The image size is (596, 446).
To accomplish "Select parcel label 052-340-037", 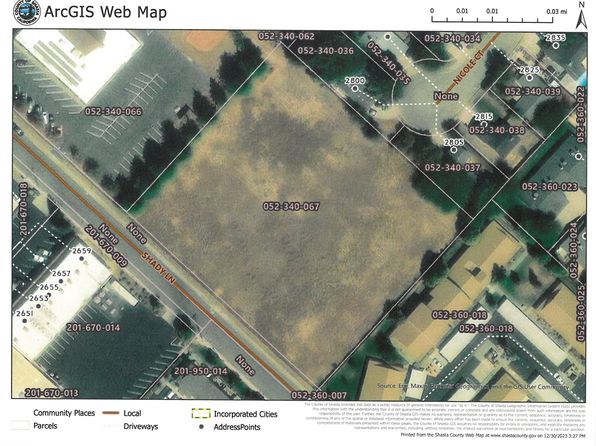I will pyautogui.click(x=452, y=168).
